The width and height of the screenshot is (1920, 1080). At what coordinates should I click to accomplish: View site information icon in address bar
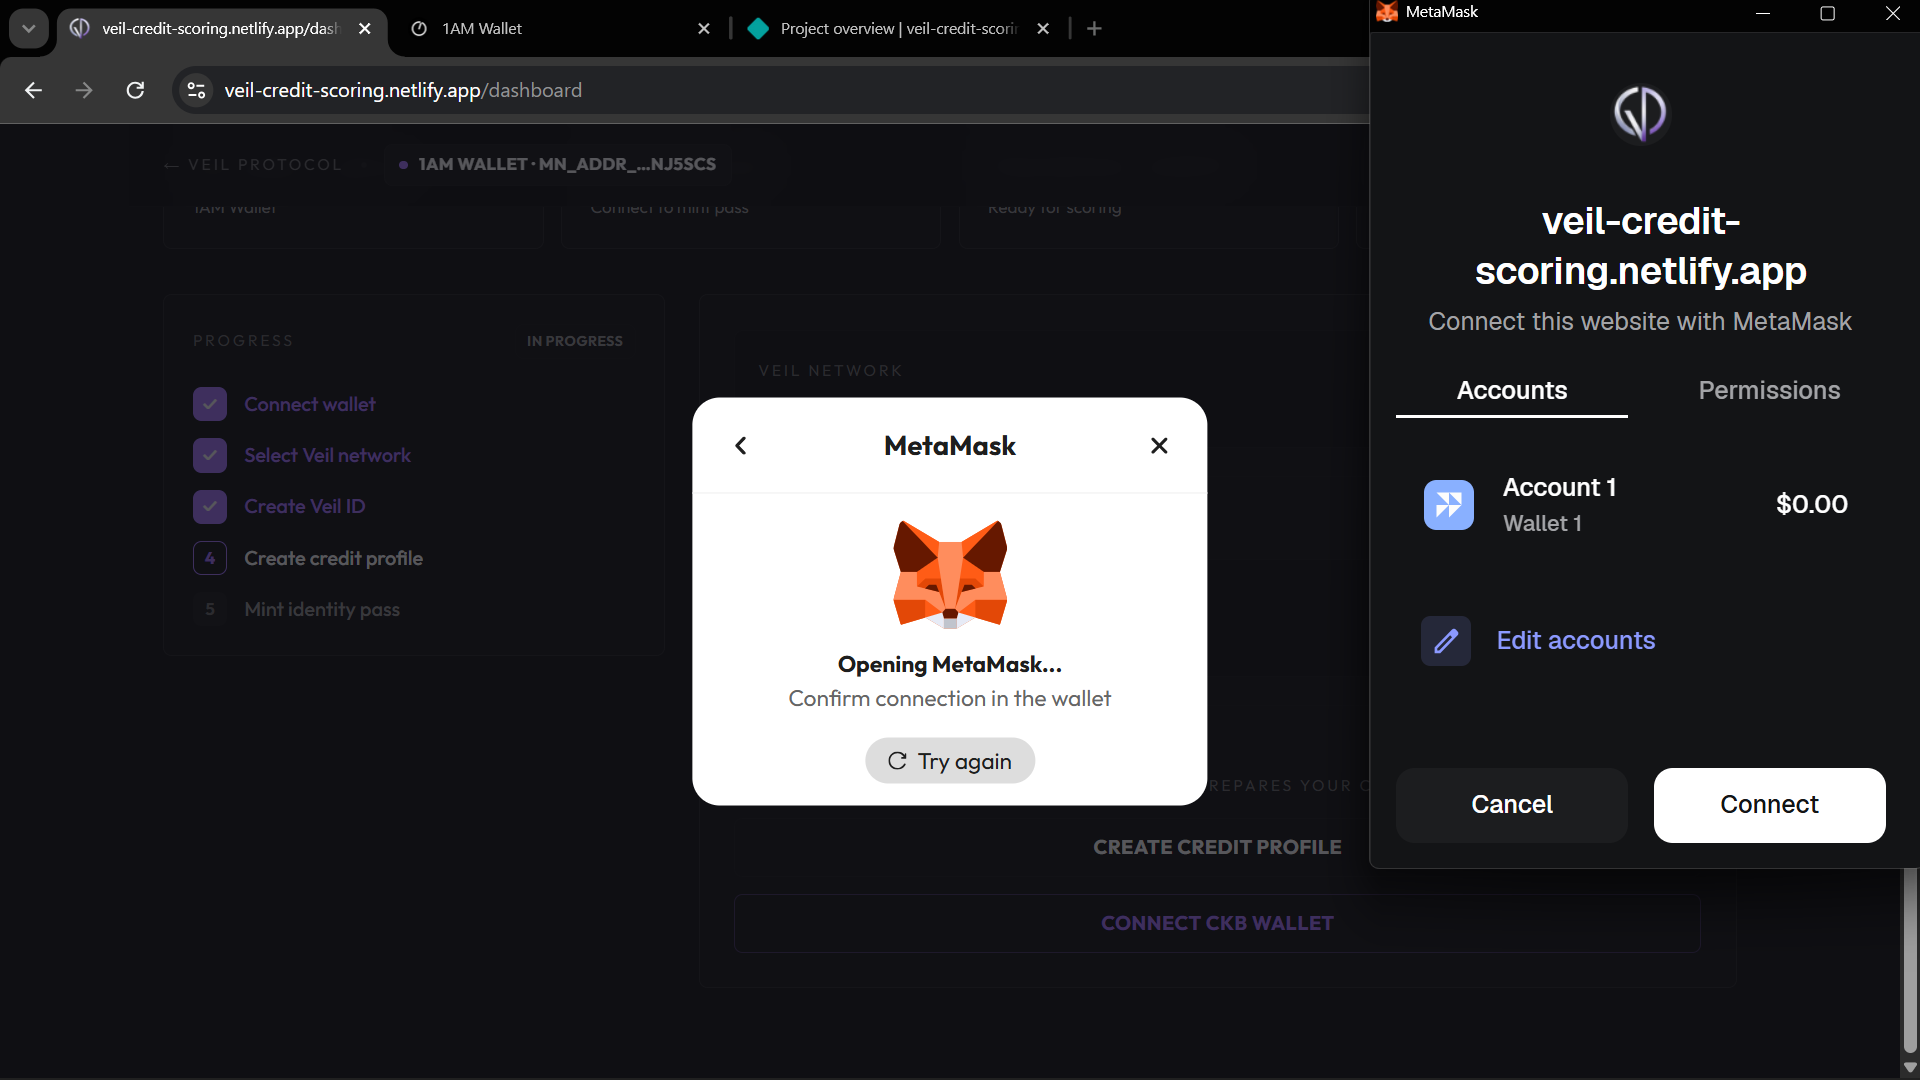pyautogui.click(x=196, y=91)
